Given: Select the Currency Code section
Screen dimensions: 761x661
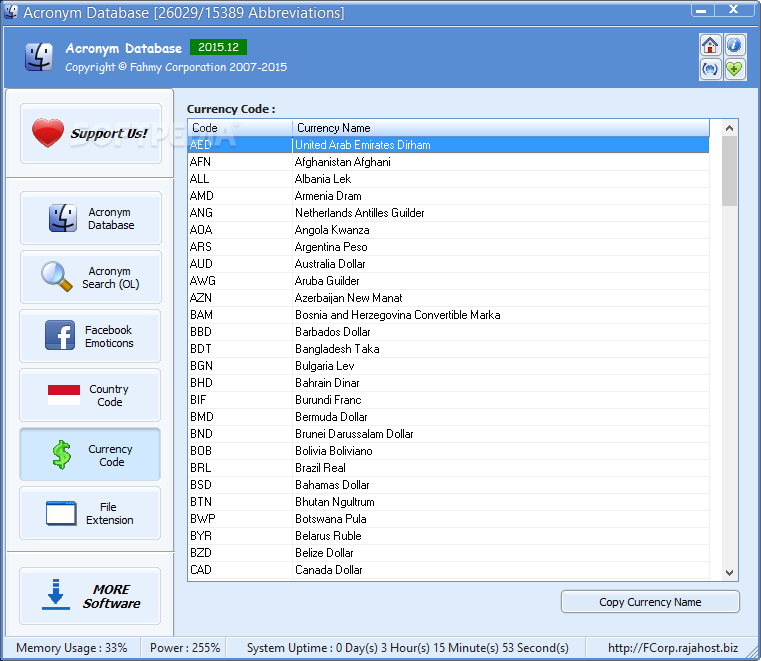Looking at the screenshot, I should pyautogui.click(x=90, y=455).
